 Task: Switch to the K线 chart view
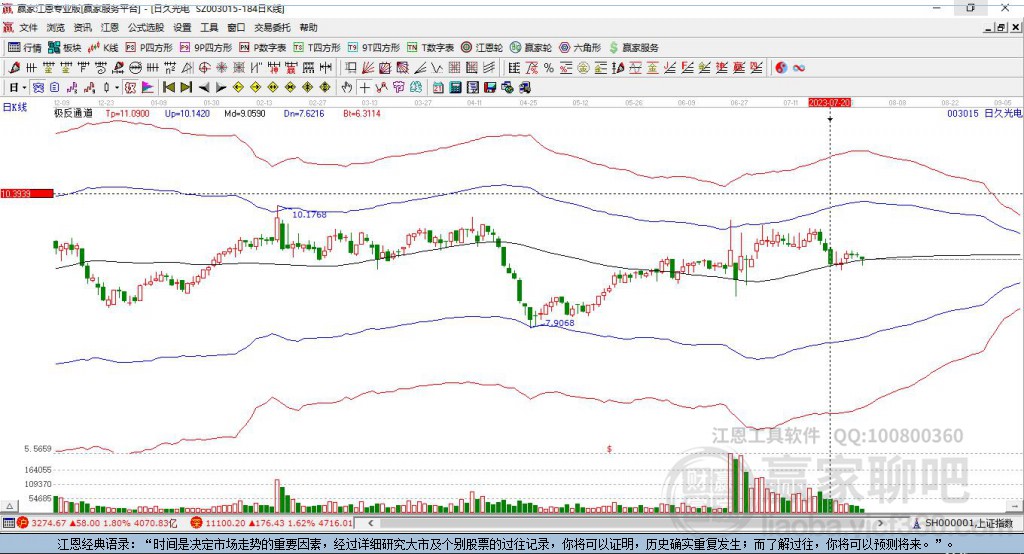click(x=103, y=48)
